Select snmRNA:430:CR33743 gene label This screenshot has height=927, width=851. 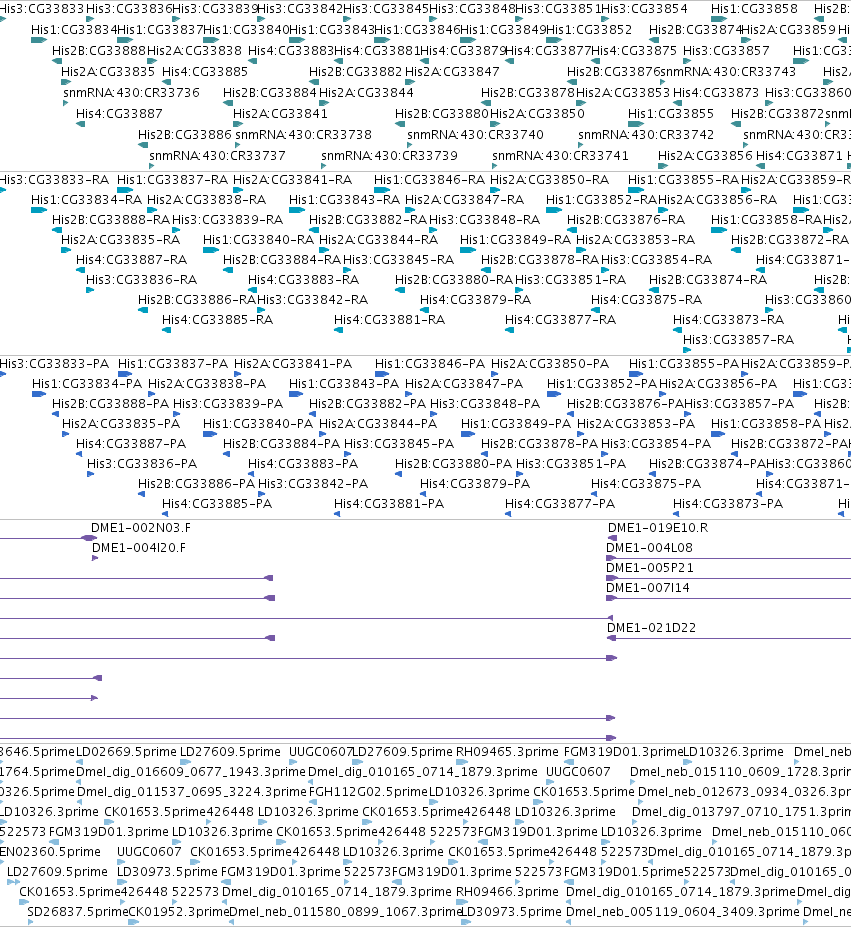[728, 72]
